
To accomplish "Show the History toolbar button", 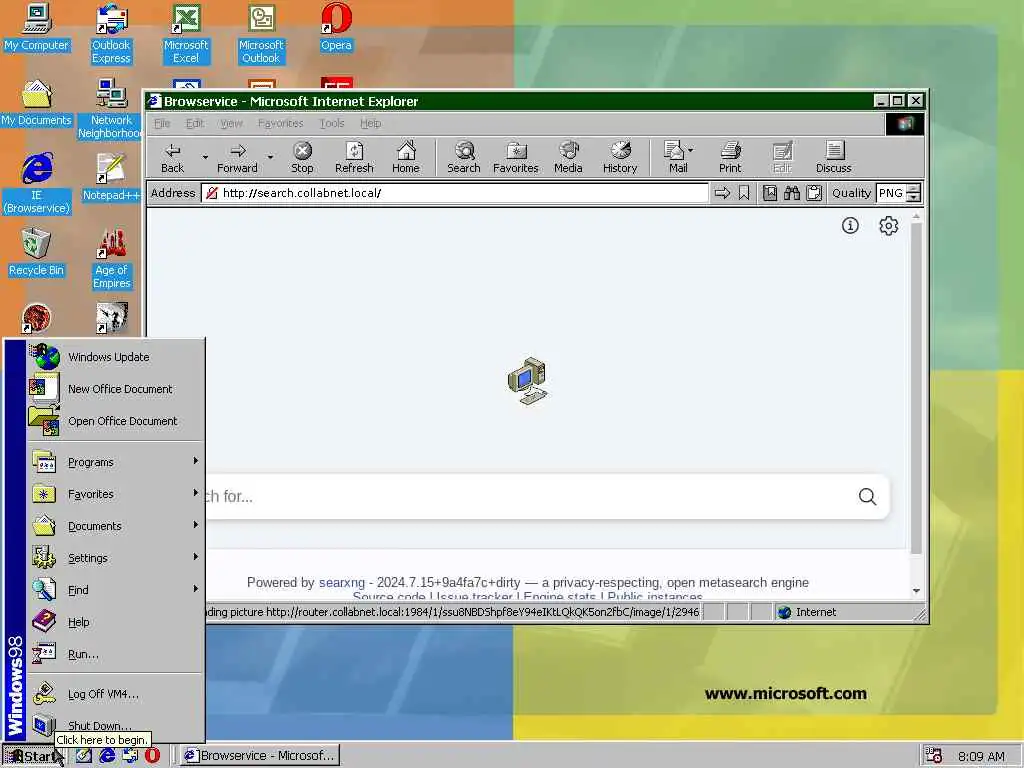I will tap(620, 157).
